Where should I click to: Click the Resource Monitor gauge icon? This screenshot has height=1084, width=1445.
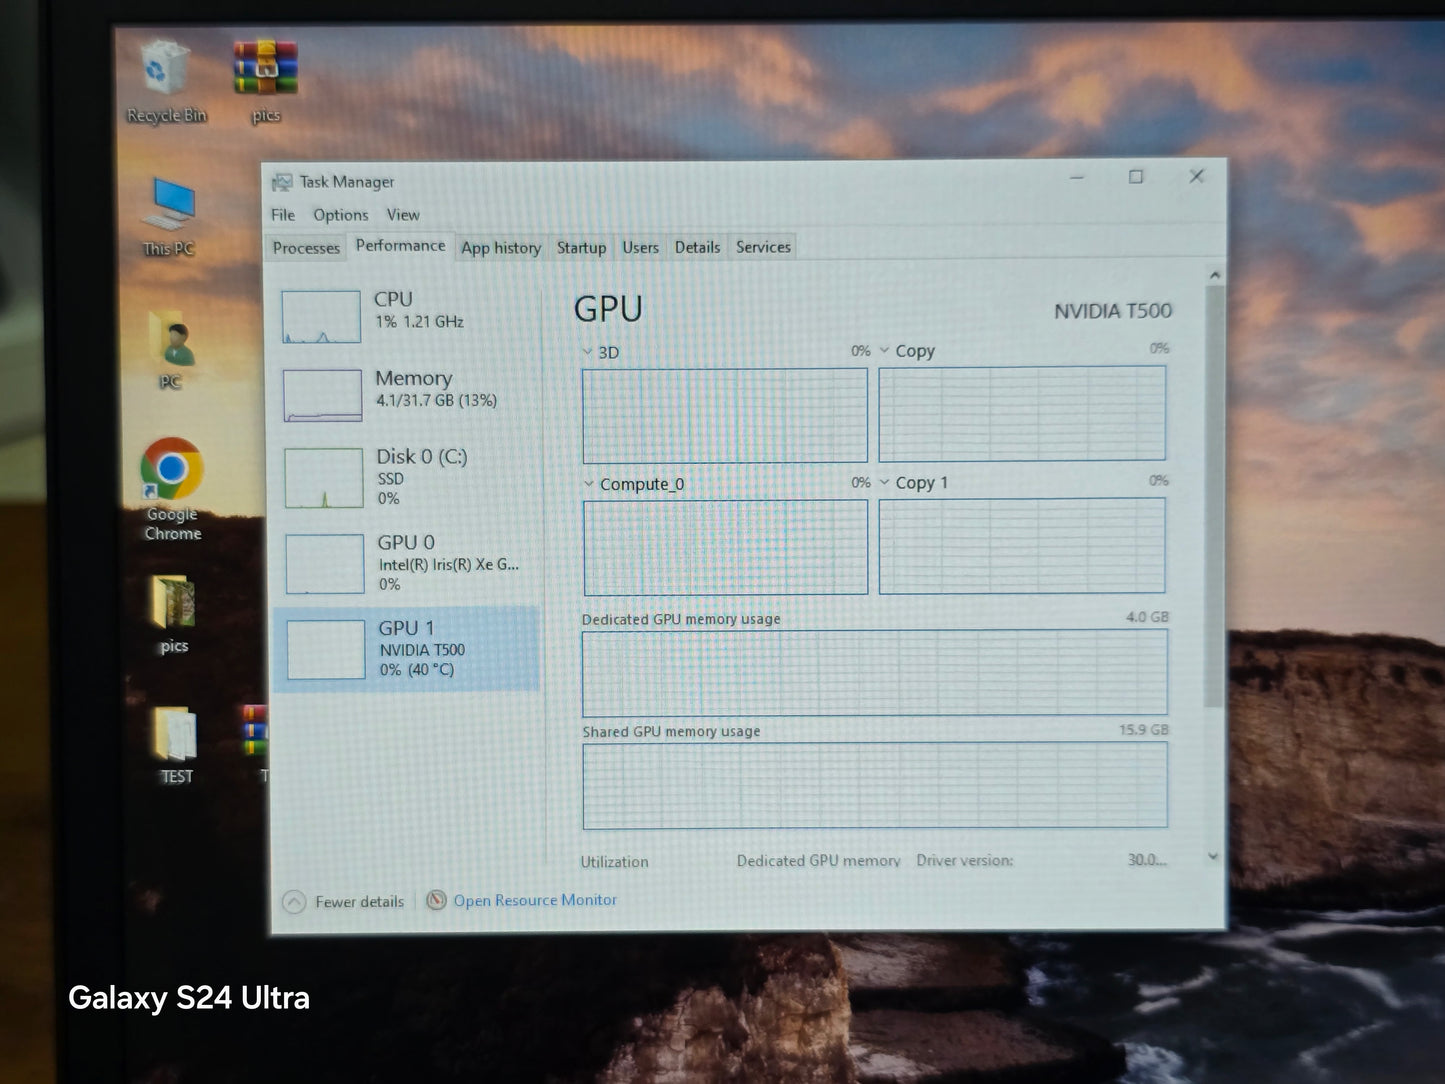pyautogui.click(x=436, y=900)
